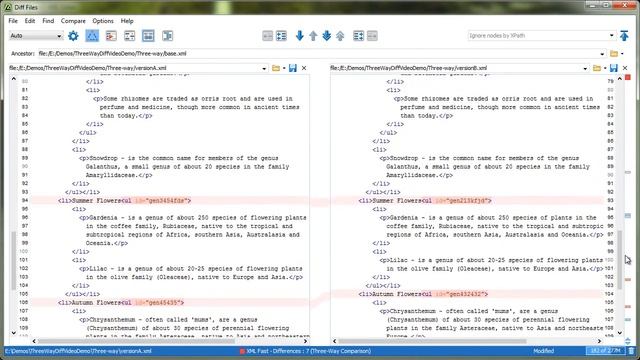Screen dimensions: 640x360
Task: Click the highlighted Summer Flowers line in left pane
Action: pos(170,200)
